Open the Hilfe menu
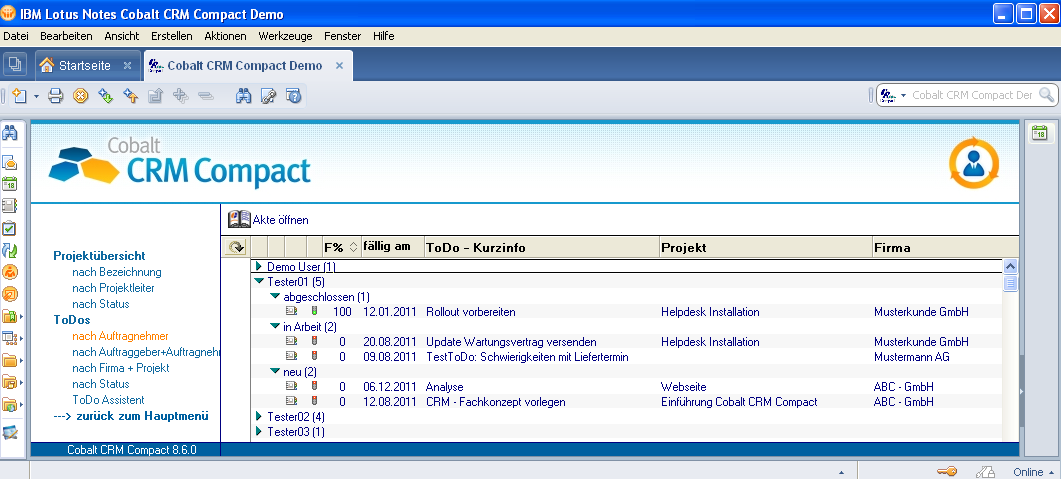 pos(384,36)
